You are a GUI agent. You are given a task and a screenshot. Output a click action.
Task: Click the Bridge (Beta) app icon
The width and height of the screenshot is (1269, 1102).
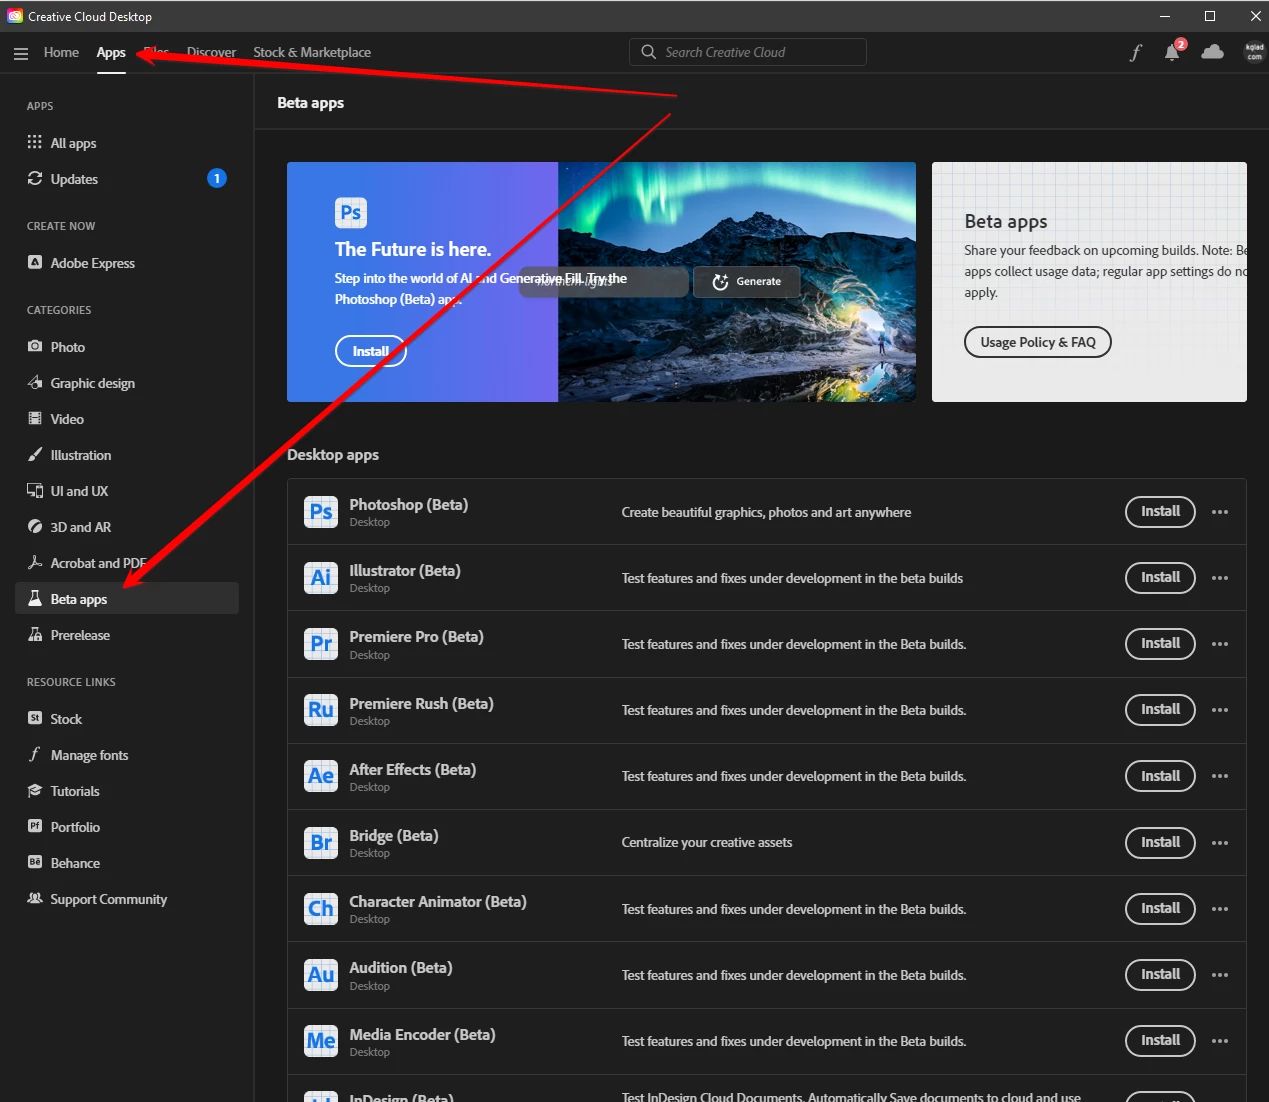(x=321, y=842)
